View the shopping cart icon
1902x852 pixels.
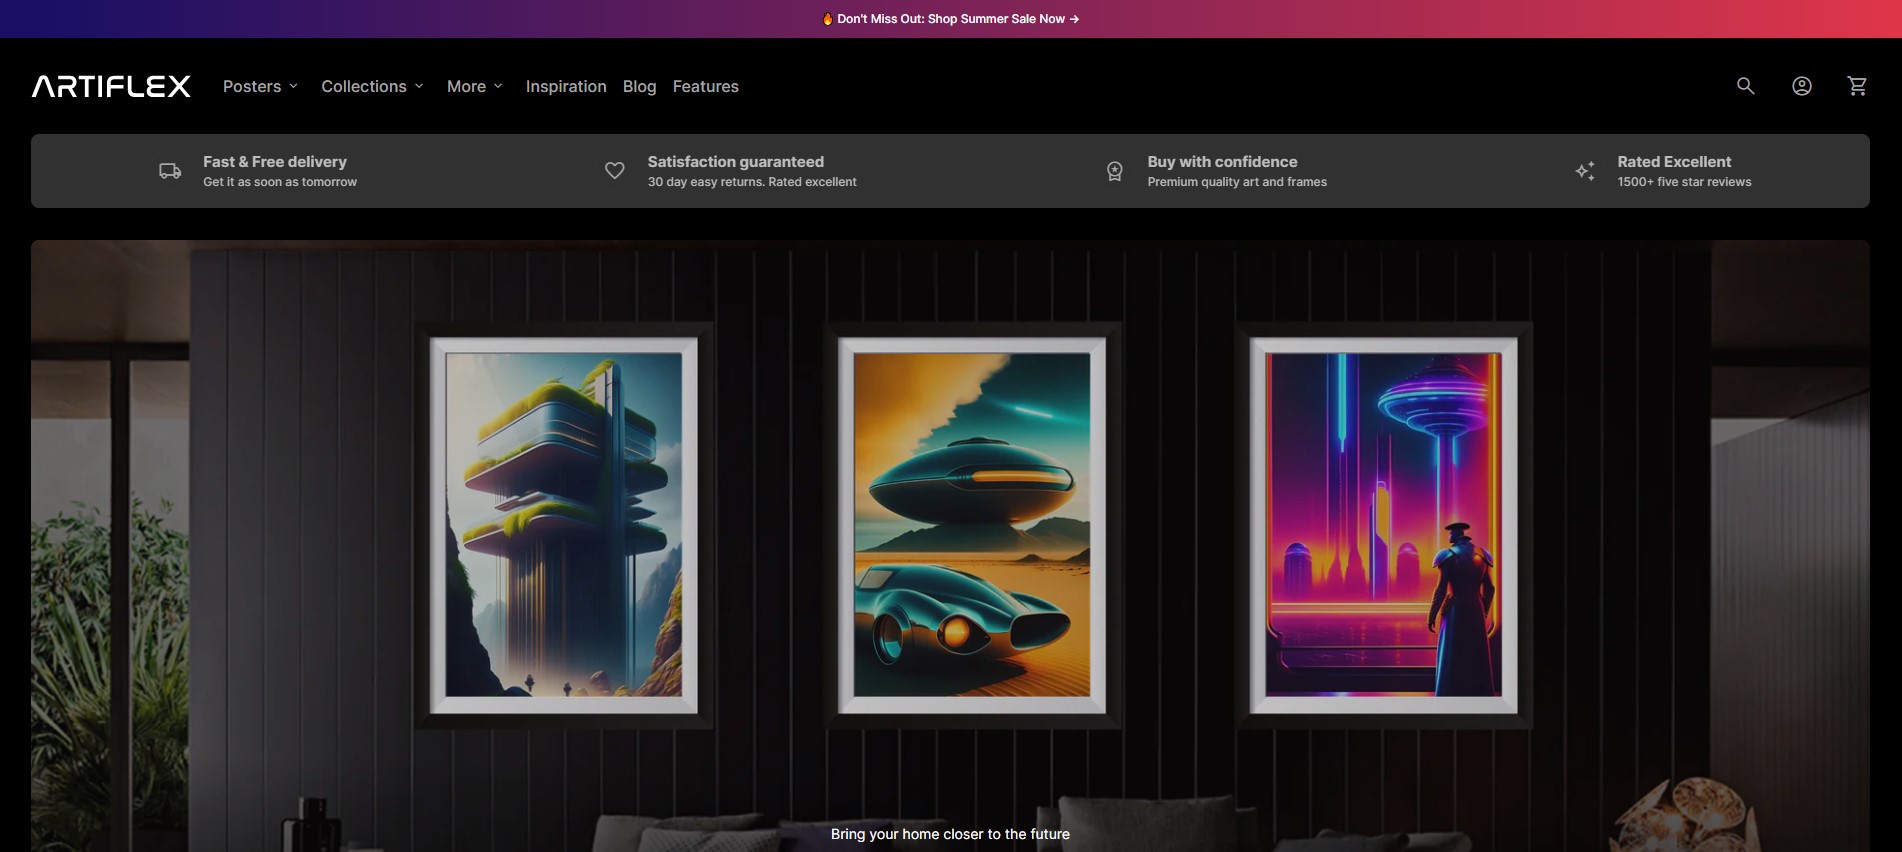[x=1857, y=86]
